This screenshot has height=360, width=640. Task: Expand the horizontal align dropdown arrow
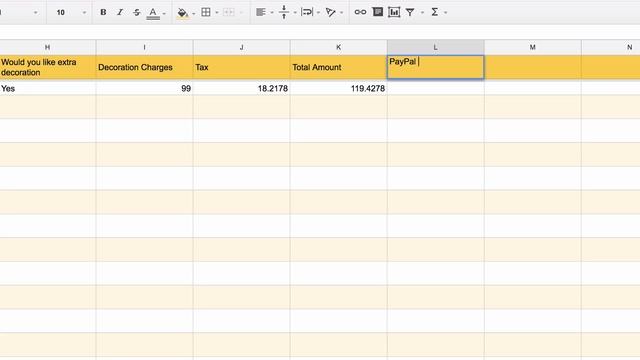point(272,13)
